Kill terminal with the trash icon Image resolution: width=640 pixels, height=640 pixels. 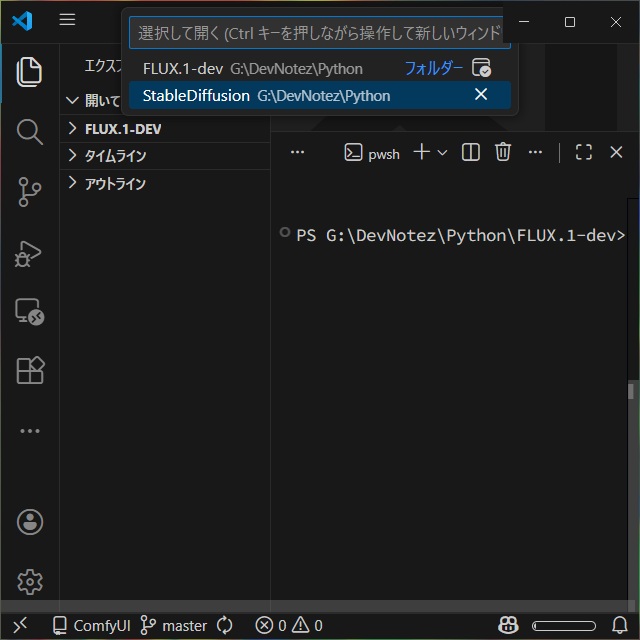[x=503, y=152]
